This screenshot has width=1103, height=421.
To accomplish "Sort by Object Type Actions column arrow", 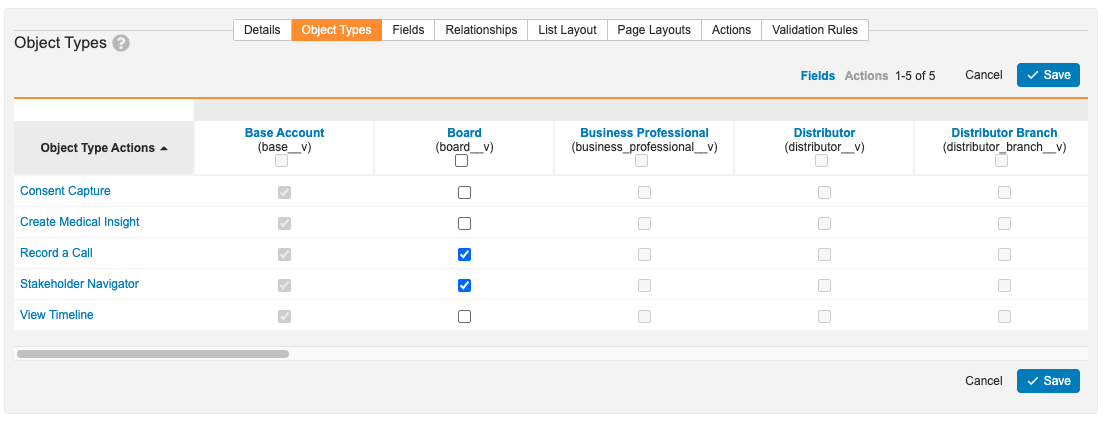I will 164,148.
